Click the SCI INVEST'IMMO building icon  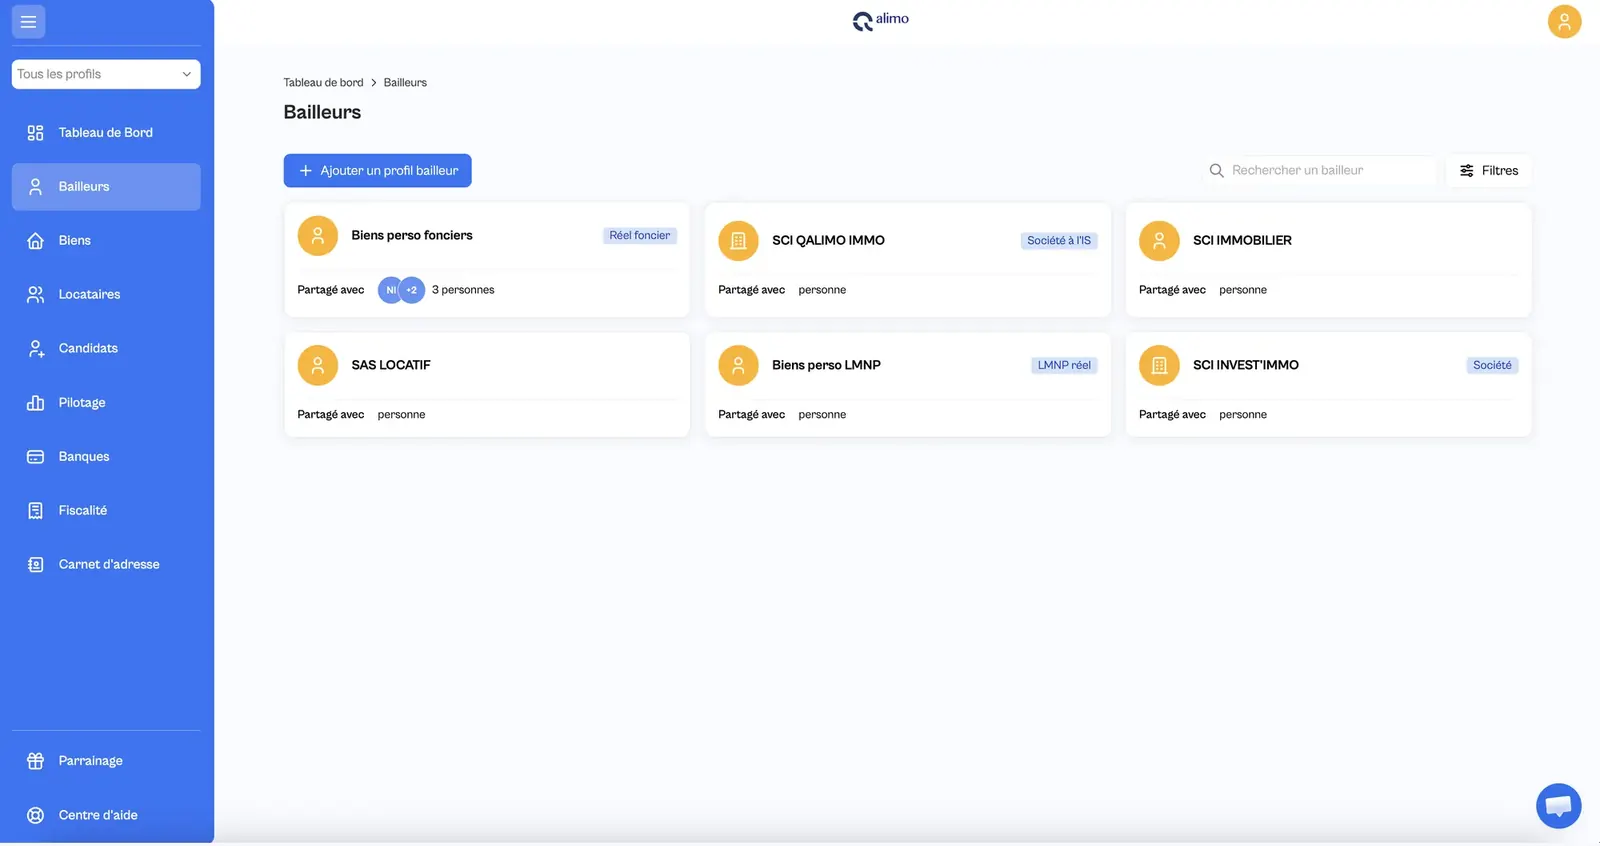[1159, 366]
